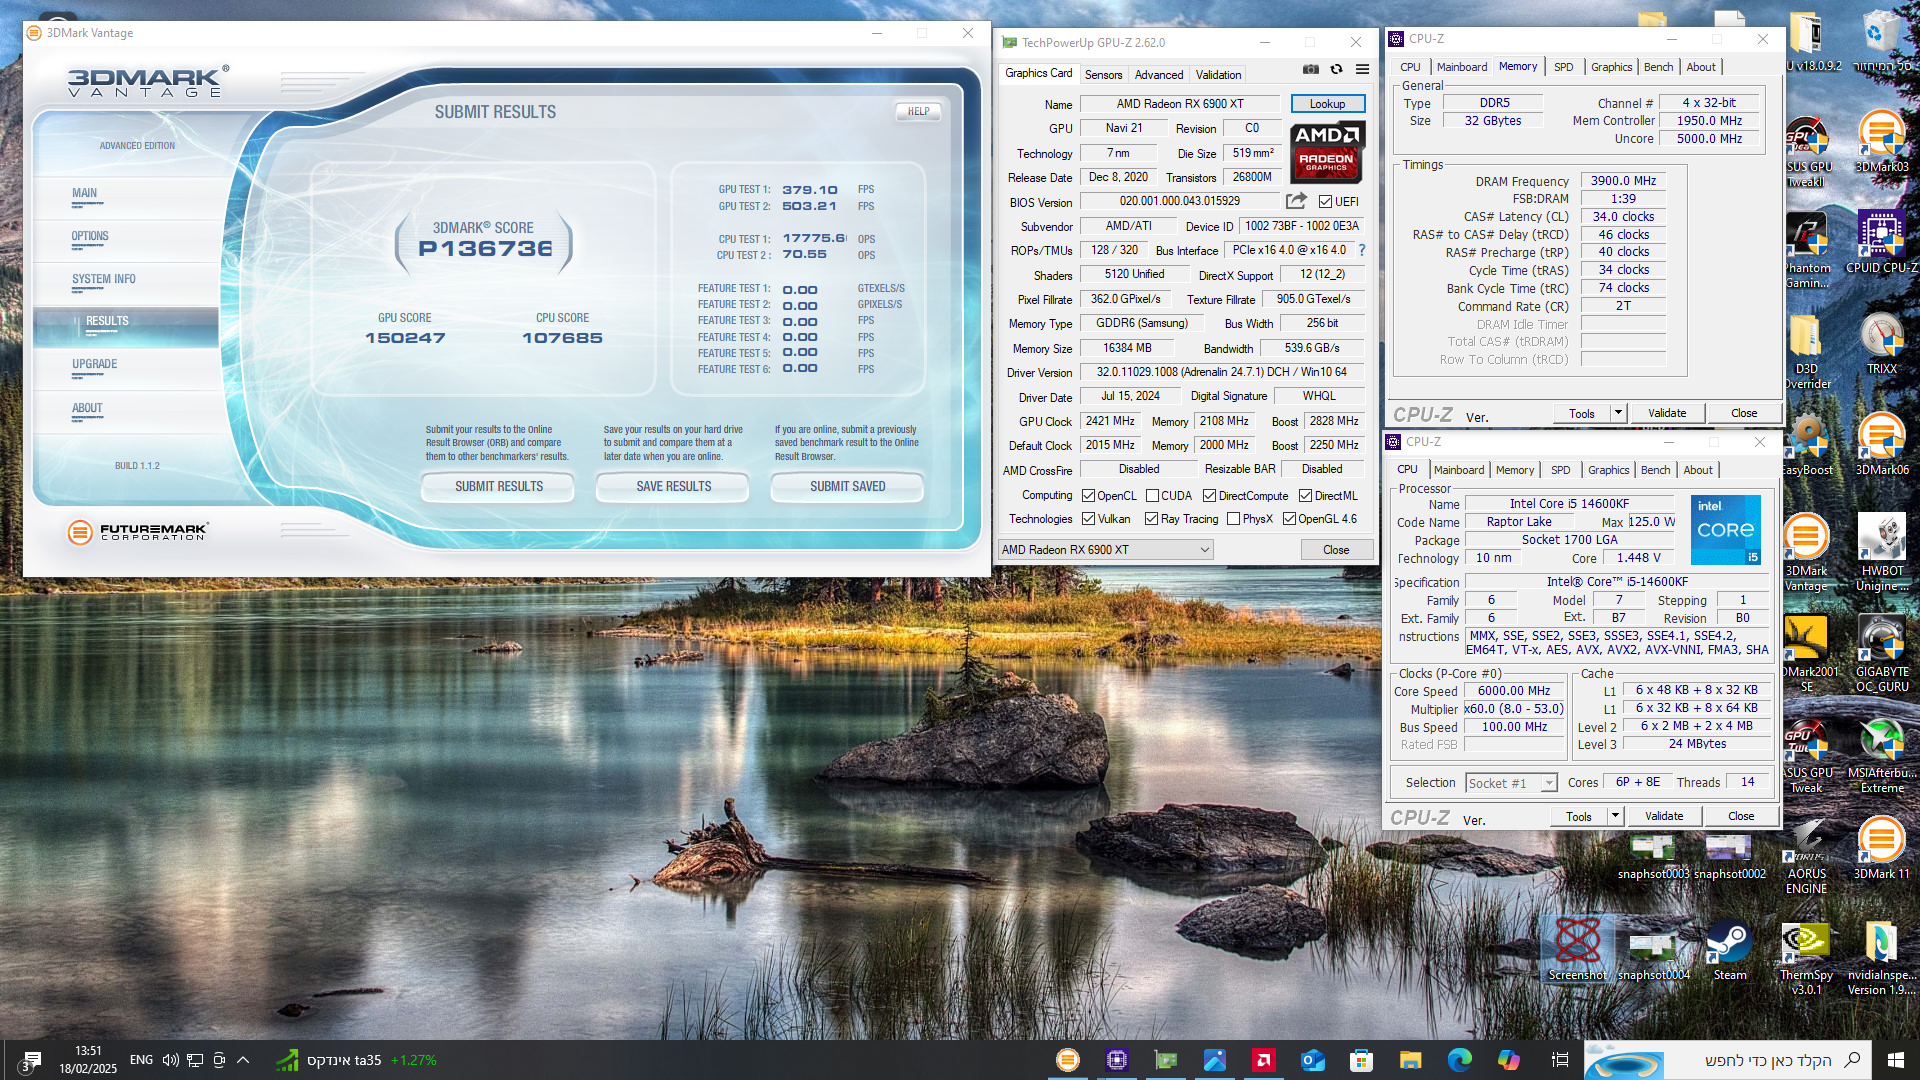This screenshot has width=1920, height=1080.
Task: Open GIGABYTE OC_GURU desktop icon
Action: tap(1881, 654)
